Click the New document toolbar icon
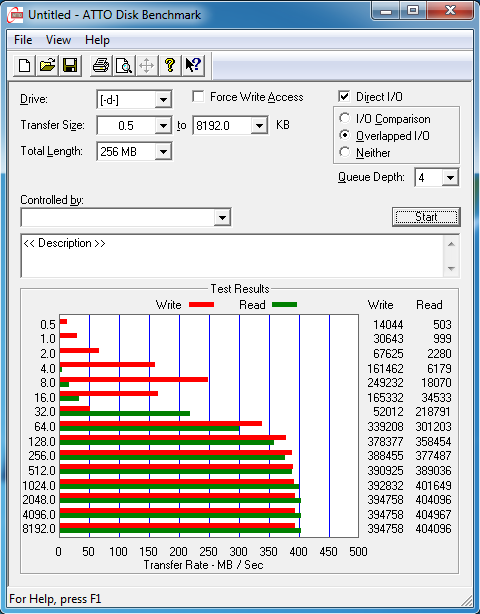480x614 pixels. coord(25,65)
